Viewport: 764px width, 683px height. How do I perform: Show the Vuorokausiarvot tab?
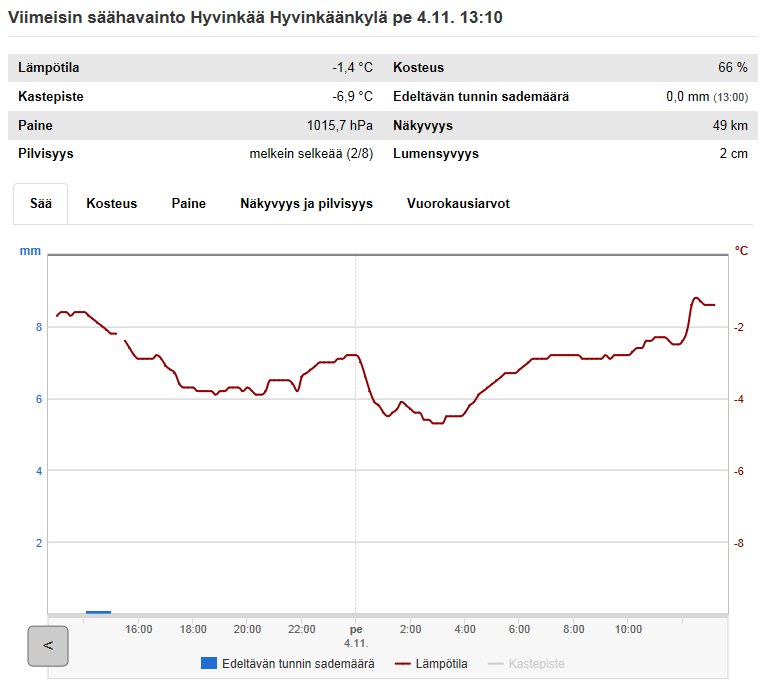[x=458, y=203]
